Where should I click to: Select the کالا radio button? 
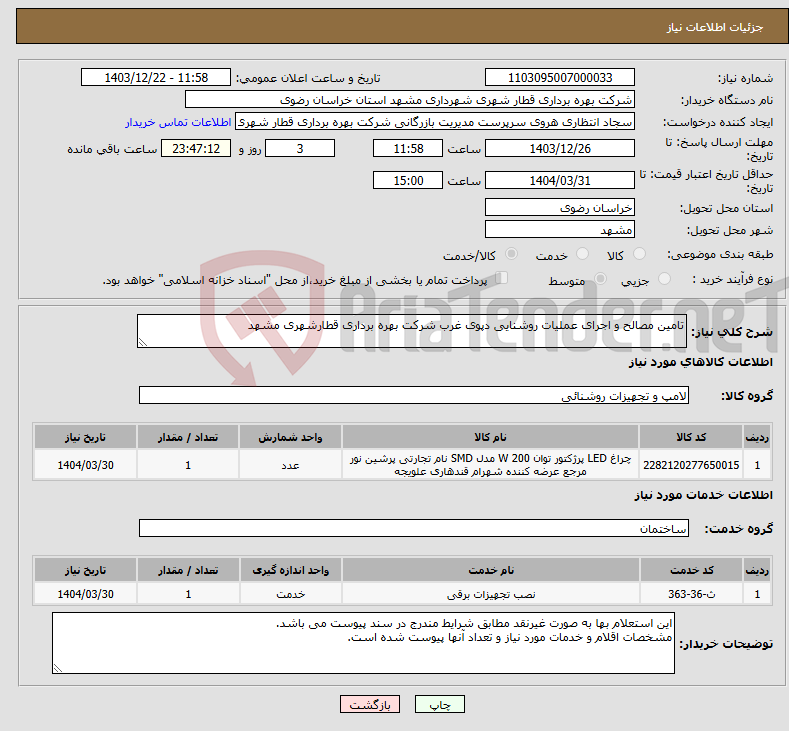point(640,254)
